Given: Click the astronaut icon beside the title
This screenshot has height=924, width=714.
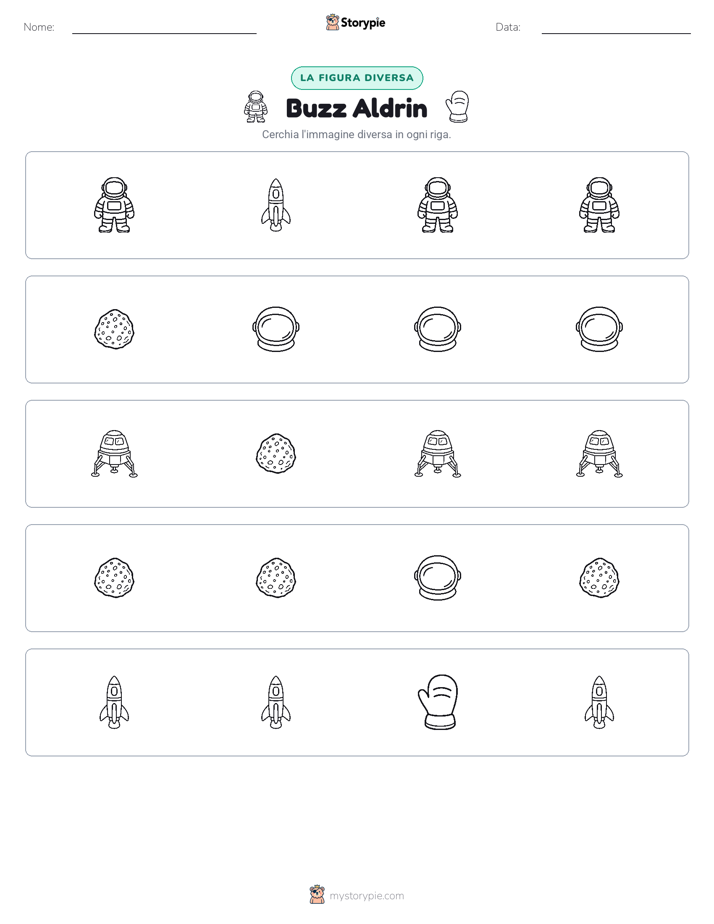Looking at the screenshot, I should point(256,107).
